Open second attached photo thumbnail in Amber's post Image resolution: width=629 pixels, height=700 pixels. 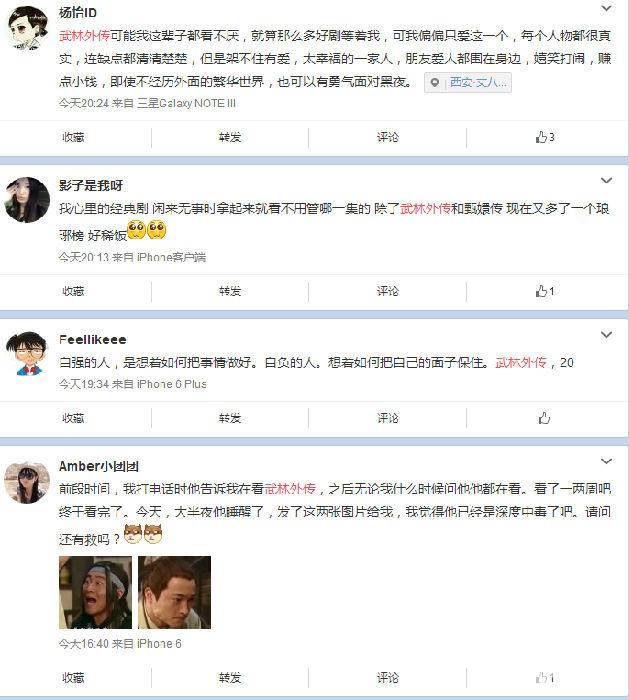(175, 592)
